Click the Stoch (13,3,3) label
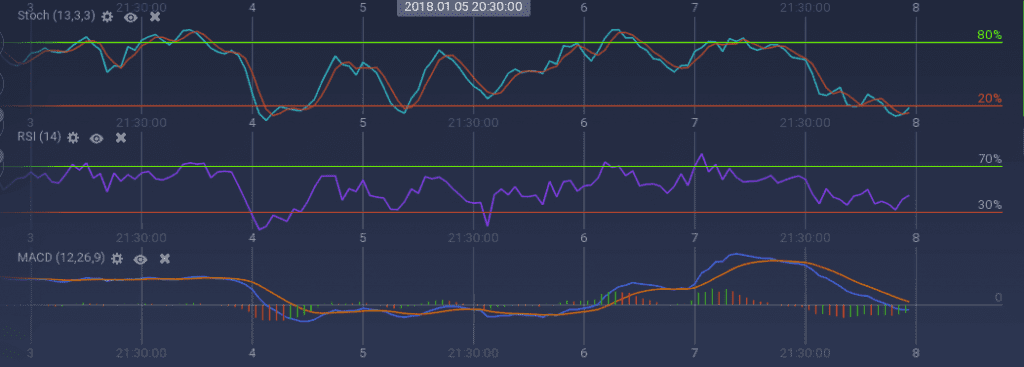Viewport: 1024px width, 367px height. point(56,16)
